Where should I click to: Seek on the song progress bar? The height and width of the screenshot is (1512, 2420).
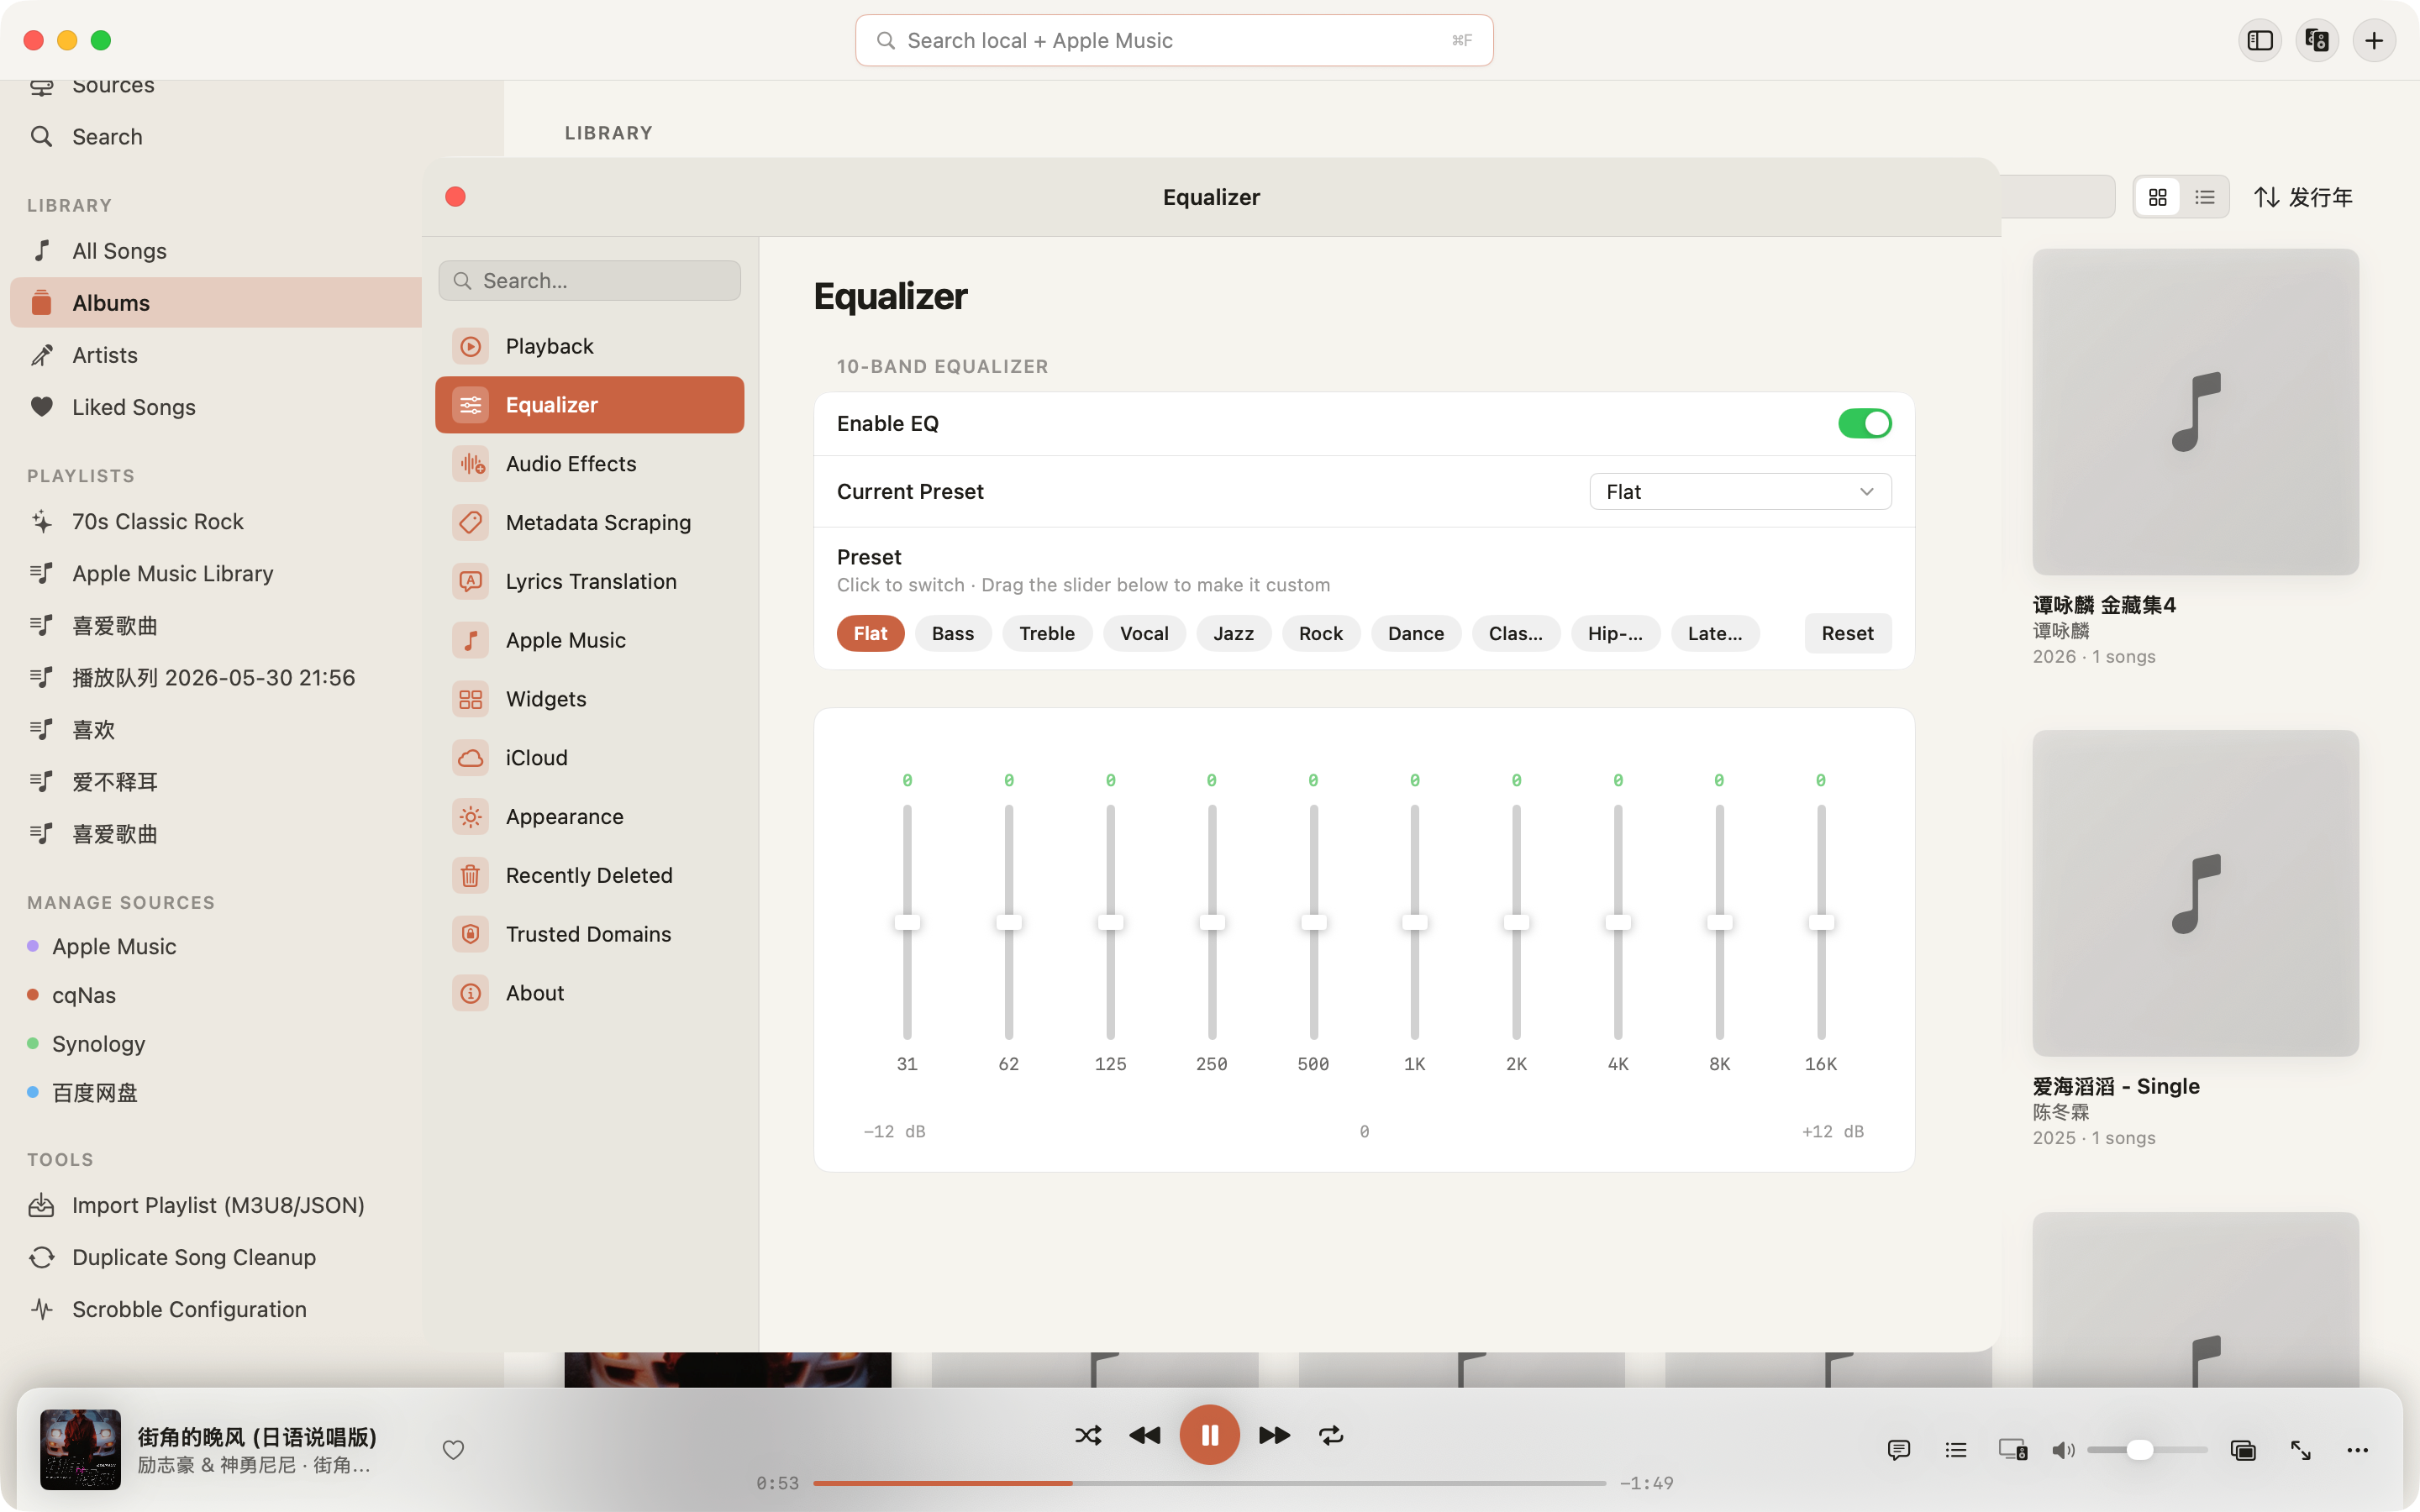pos(1209,1483)
